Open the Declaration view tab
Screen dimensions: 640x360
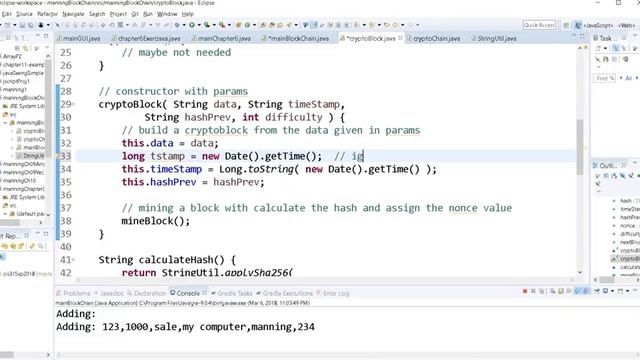click(x=147, y=293)
